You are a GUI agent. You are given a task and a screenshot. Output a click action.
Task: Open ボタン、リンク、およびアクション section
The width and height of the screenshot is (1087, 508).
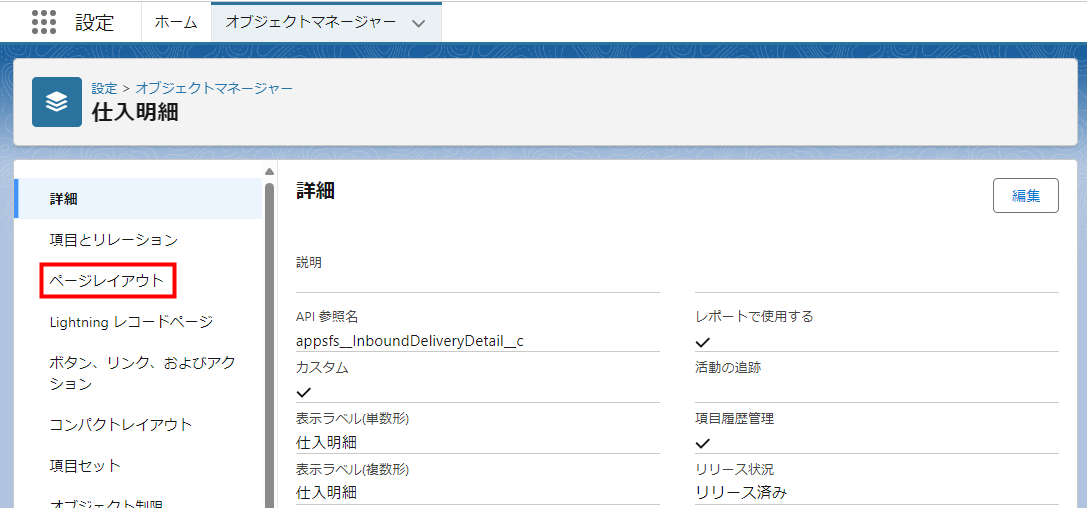coord(142,373)
